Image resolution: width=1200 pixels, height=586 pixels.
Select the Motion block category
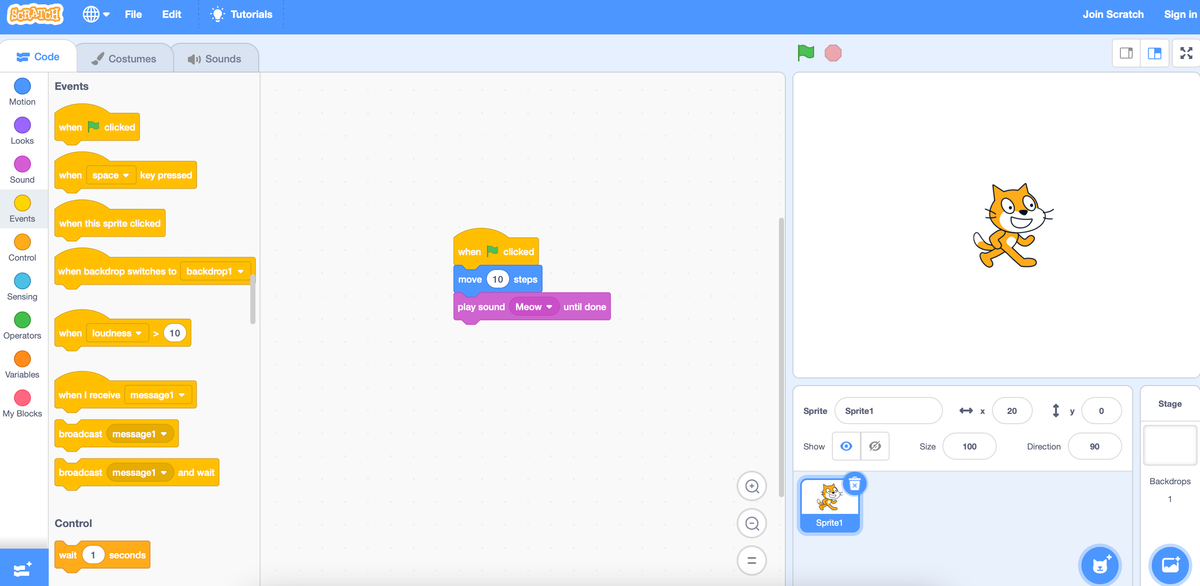[22, 92]
